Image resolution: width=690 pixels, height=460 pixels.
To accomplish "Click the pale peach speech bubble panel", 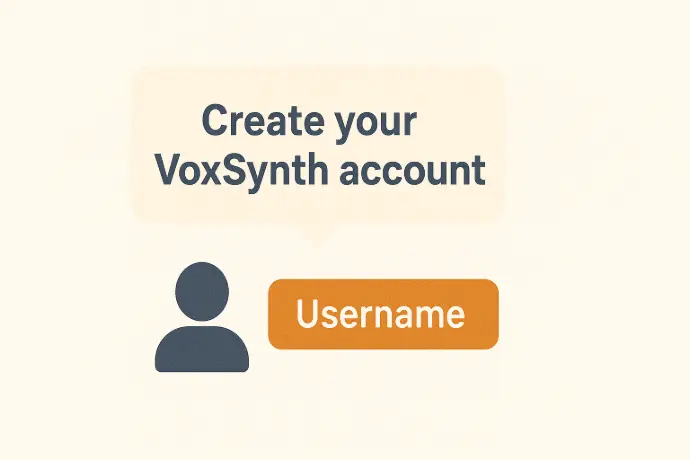I will (x=319, y=144).
